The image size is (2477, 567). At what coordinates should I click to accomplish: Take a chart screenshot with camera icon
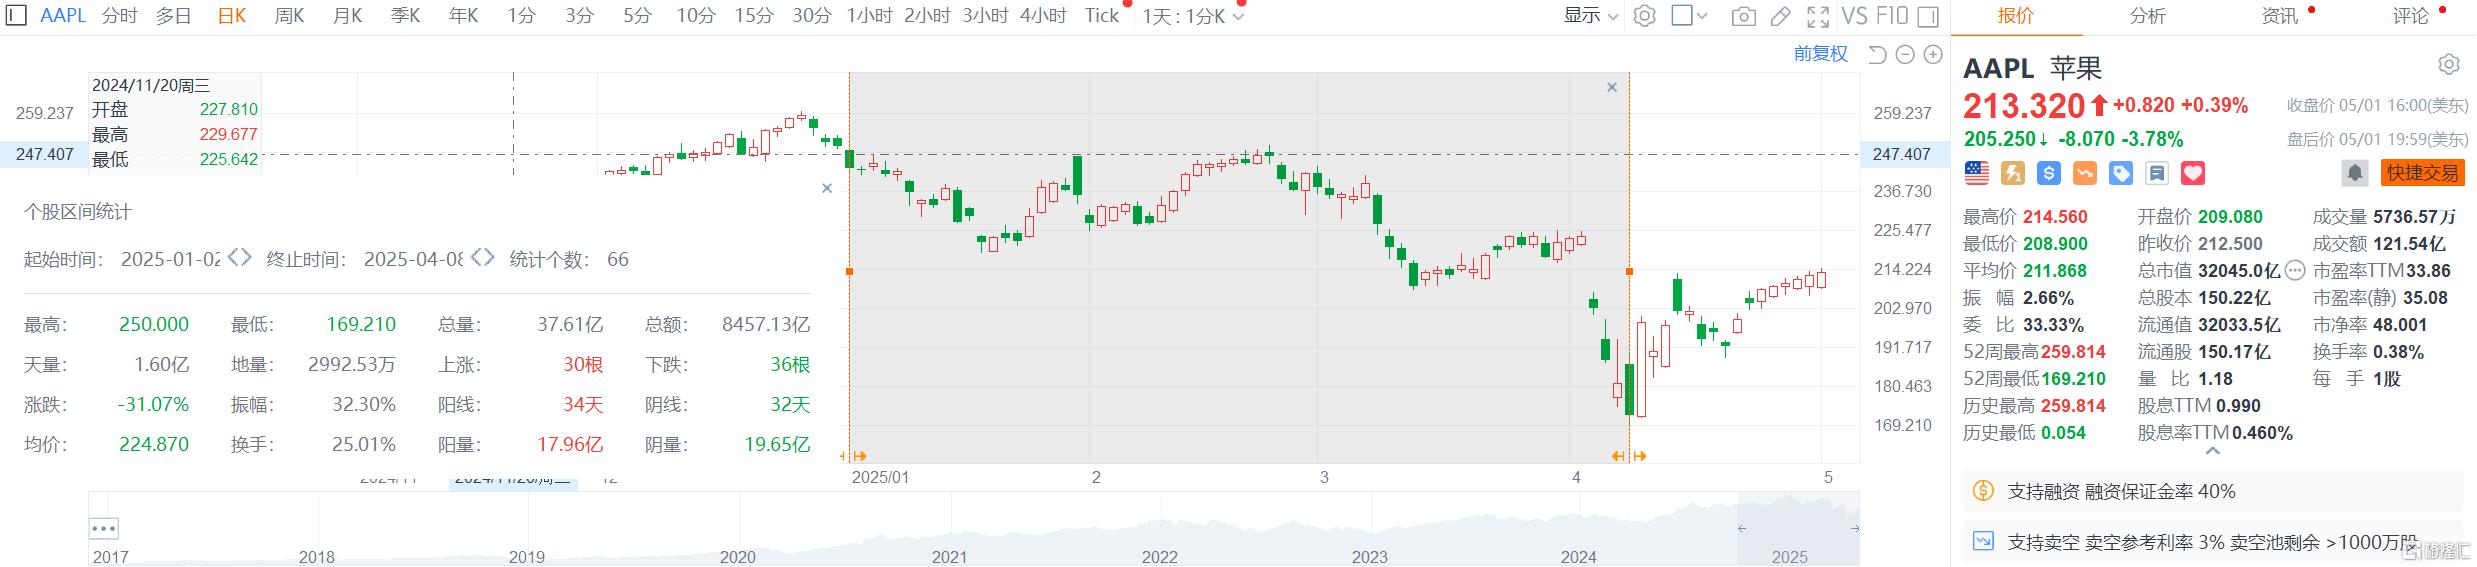[x=1743, y=16]
